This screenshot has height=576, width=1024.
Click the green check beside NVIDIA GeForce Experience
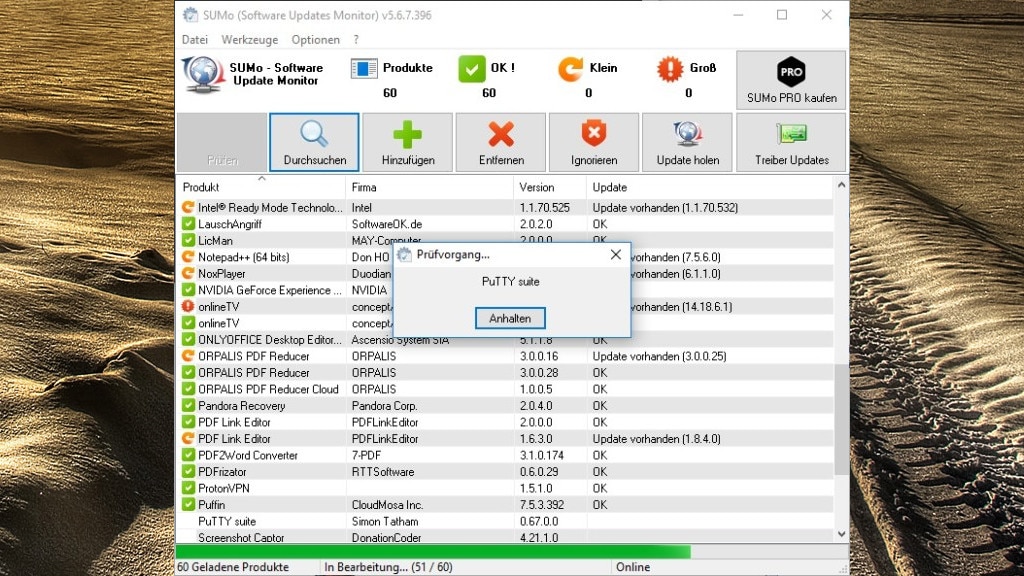tap(188, 289)
